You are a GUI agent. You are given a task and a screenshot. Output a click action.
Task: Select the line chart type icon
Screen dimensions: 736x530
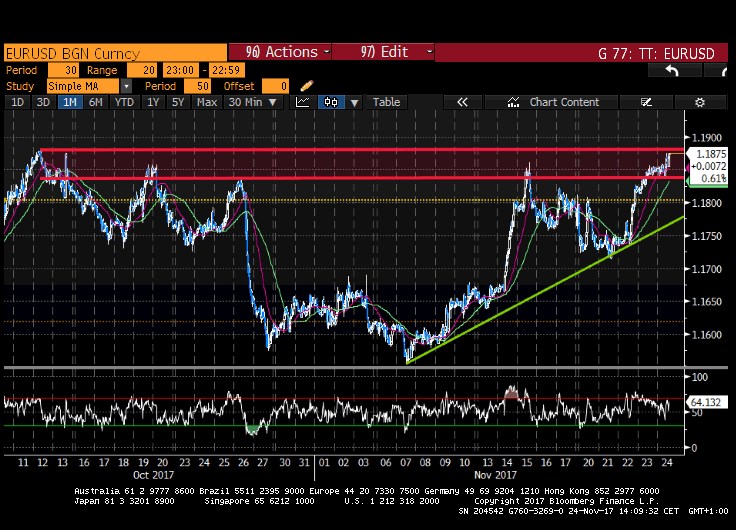(303, 102)
